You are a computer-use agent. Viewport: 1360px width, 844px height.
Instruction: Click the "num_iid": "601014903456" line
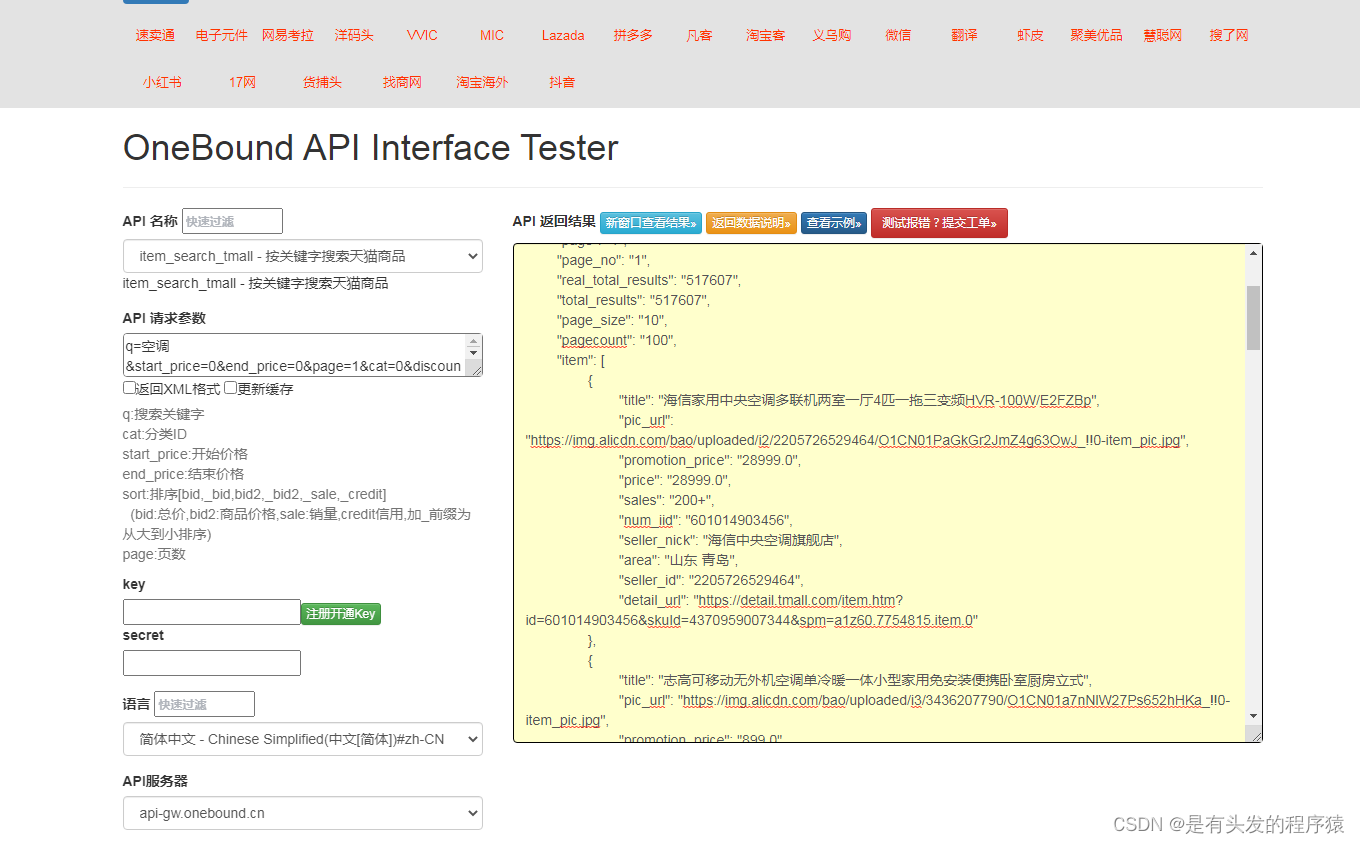tap(706, 520)
